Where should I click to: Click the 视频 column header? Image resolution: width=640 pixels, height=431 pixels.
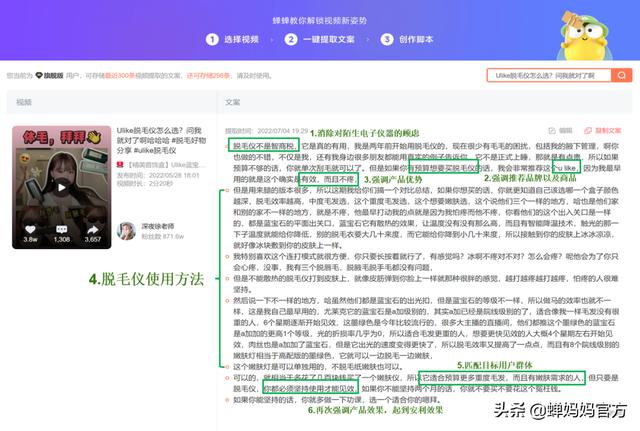tap(23, 102)
